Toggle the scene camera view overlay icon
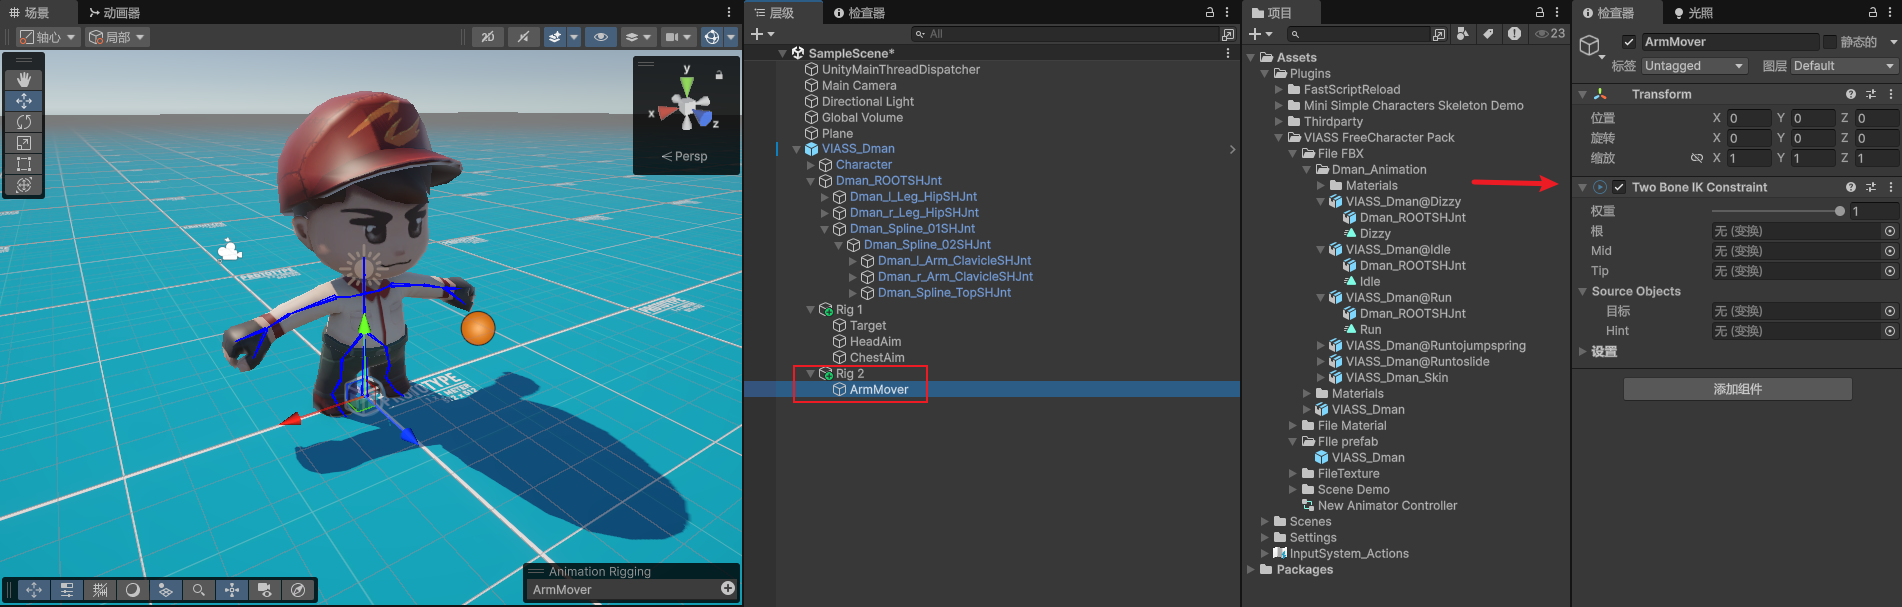This screenshot has height=607, width=1902. 265,590
